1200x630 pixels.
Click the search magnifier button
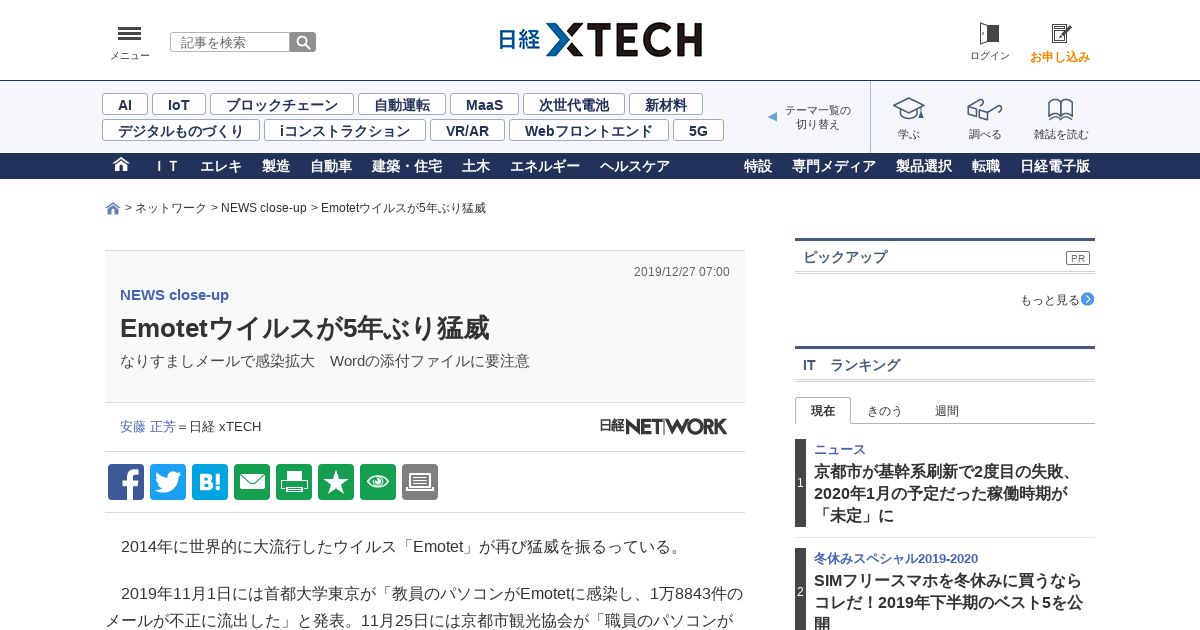pos(303,42)
